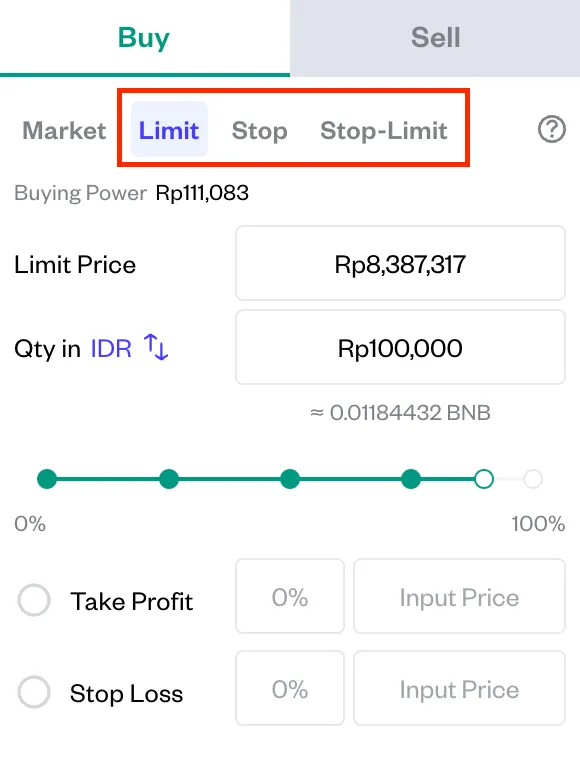This screenshot has width=580, height=783.
Task: Select the Stop-Limit order type
Action: point(384,131)
